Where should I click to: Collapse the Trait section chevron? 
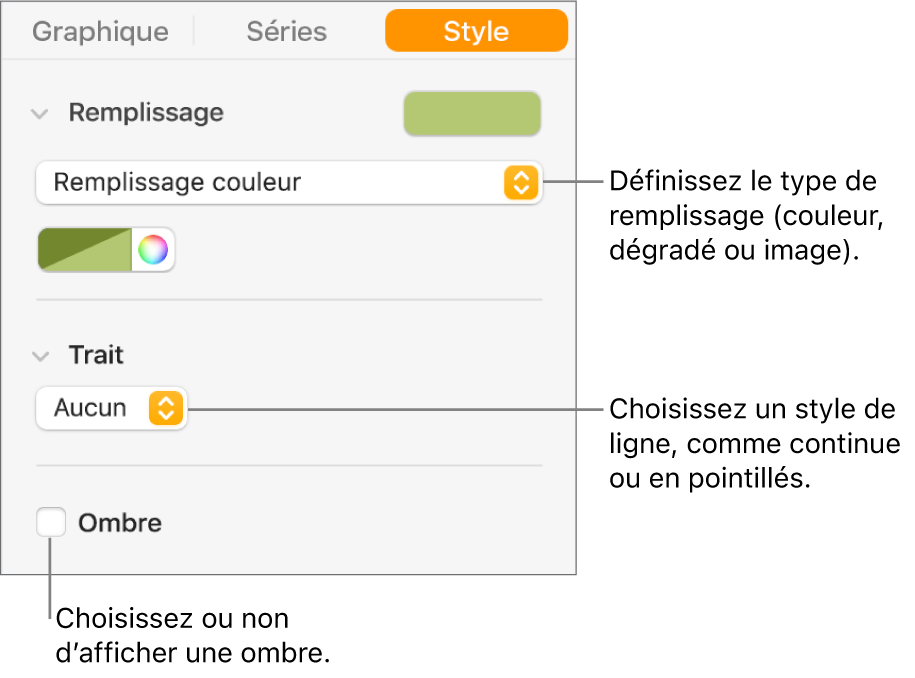click(40, 355)
